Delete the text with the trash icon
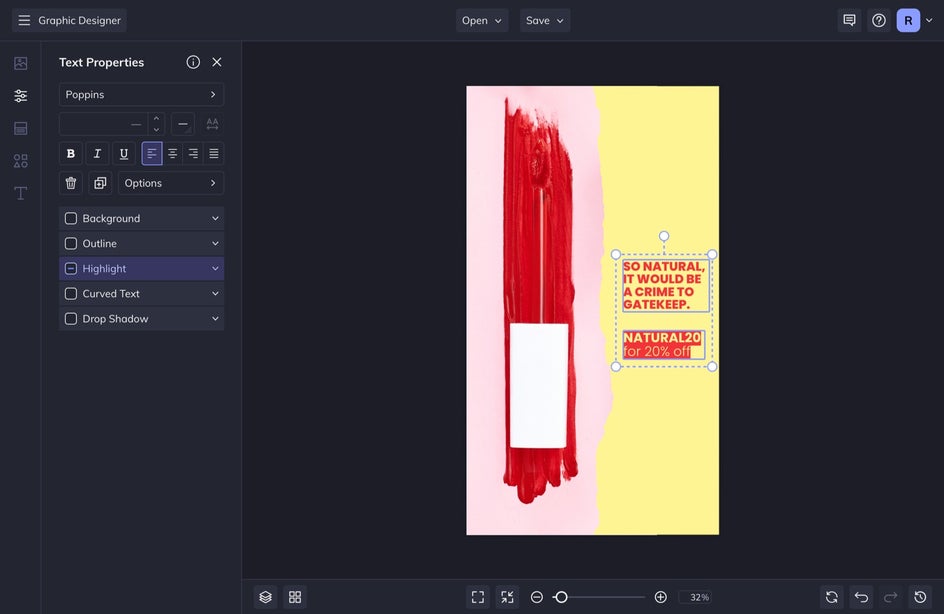 coord(71,183)
